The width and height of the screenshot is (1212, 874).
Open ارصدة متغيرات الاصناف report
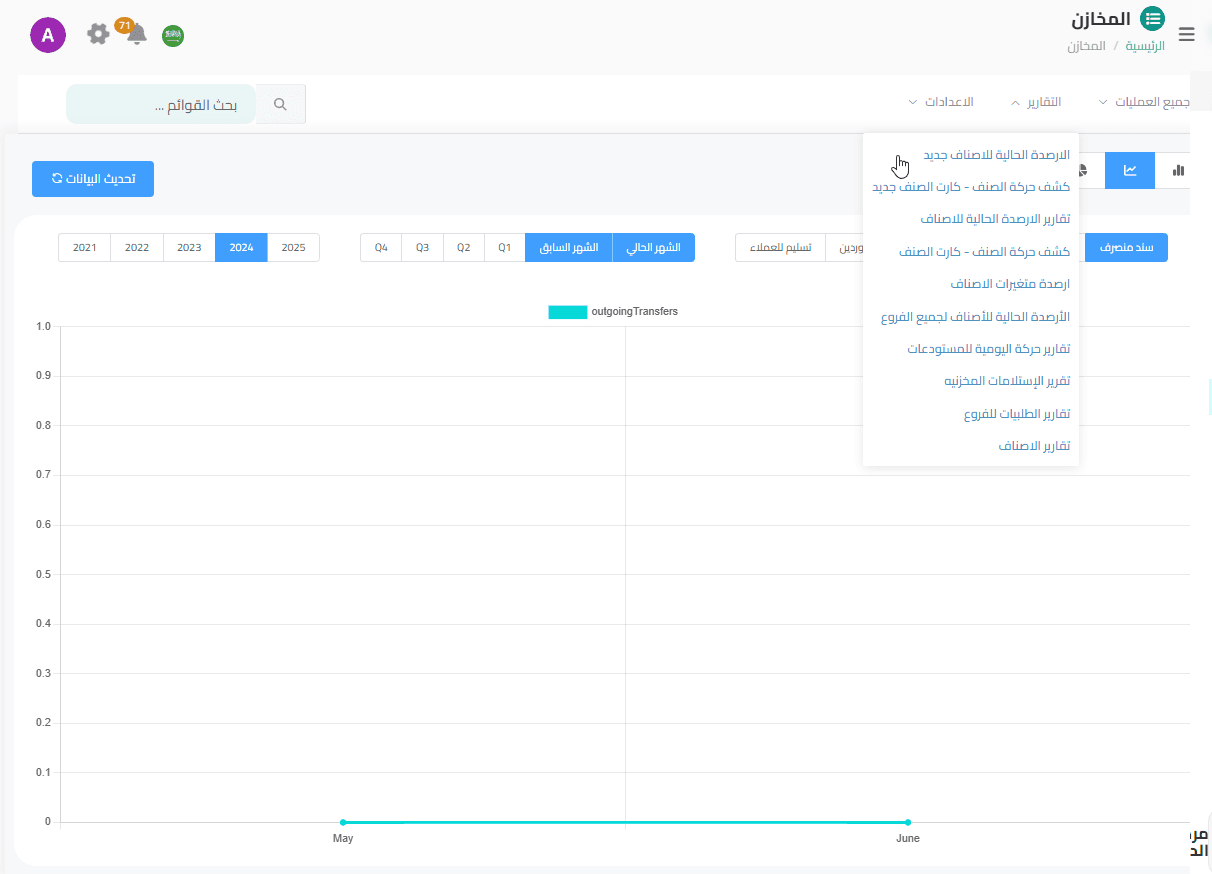(1010, 284)
